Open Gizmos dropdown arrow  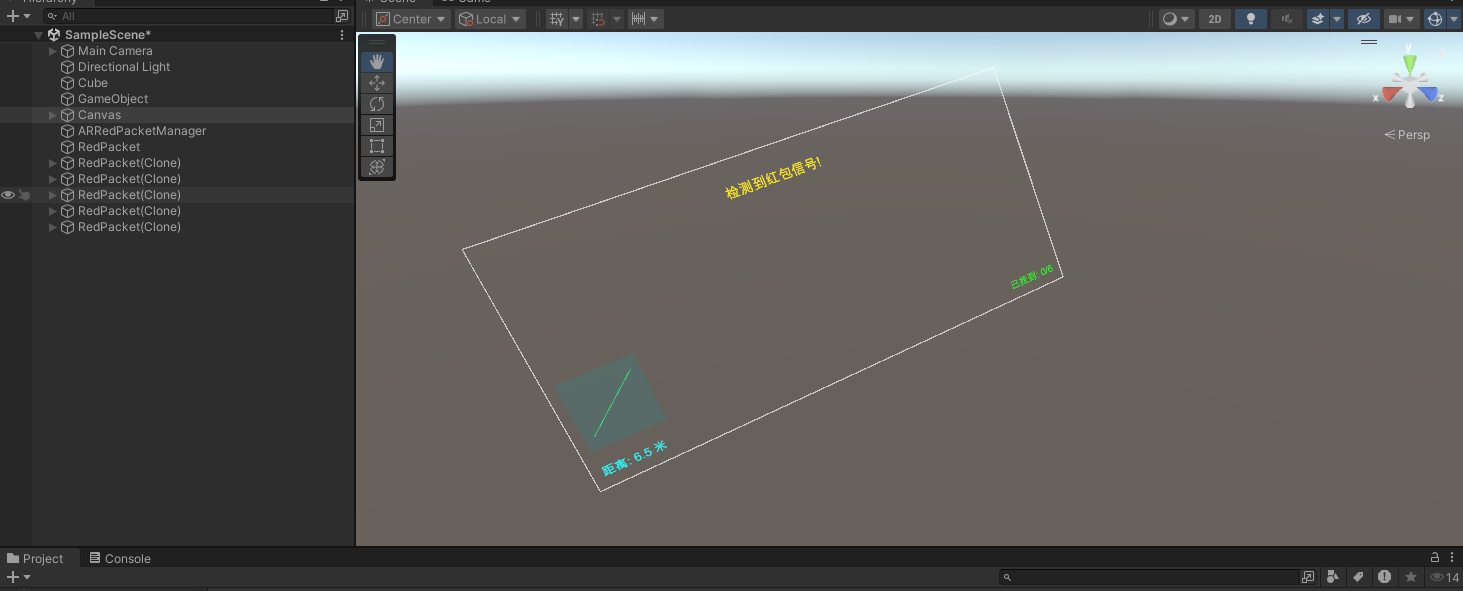pos(1453,19)
